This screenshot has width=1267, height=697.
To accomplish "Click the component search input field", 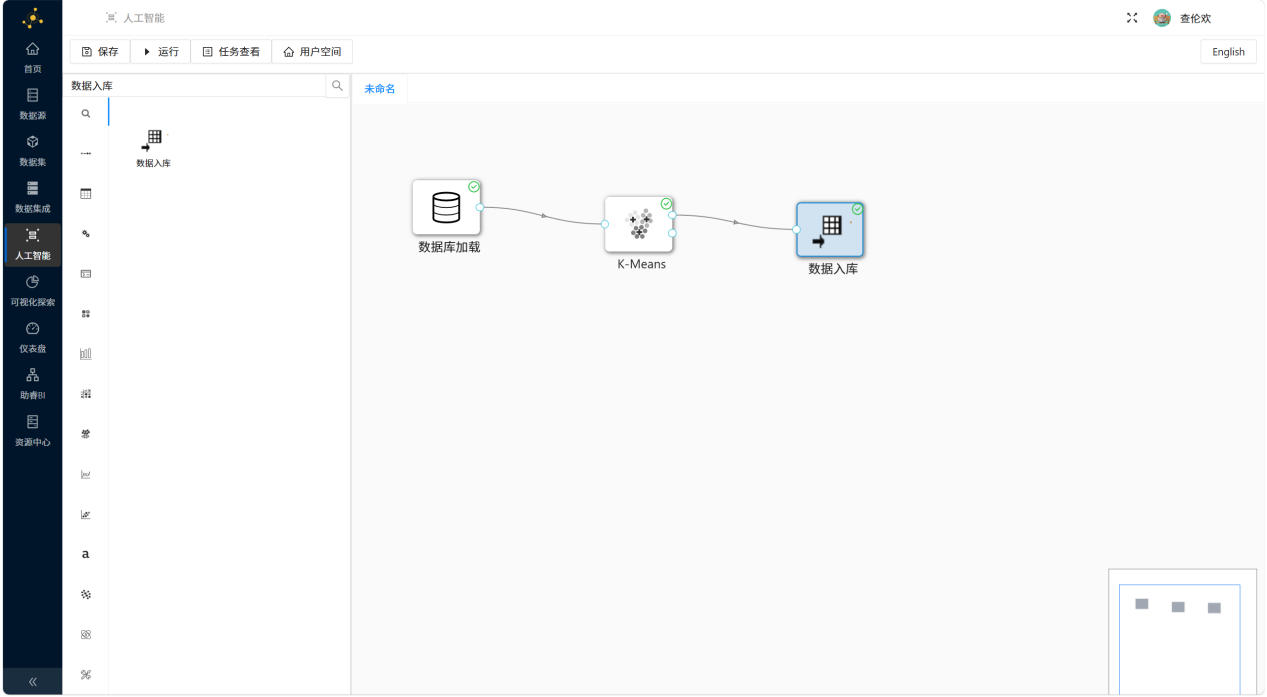I will pos(196,86).
